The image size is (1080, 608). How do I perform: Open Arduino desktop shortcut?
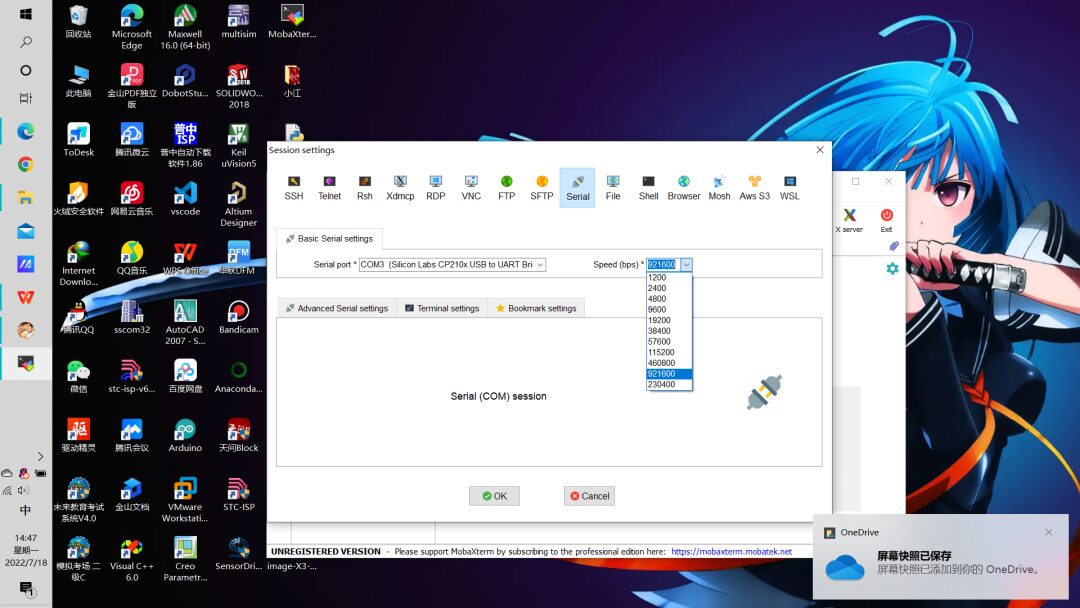[x=185, y=435]
